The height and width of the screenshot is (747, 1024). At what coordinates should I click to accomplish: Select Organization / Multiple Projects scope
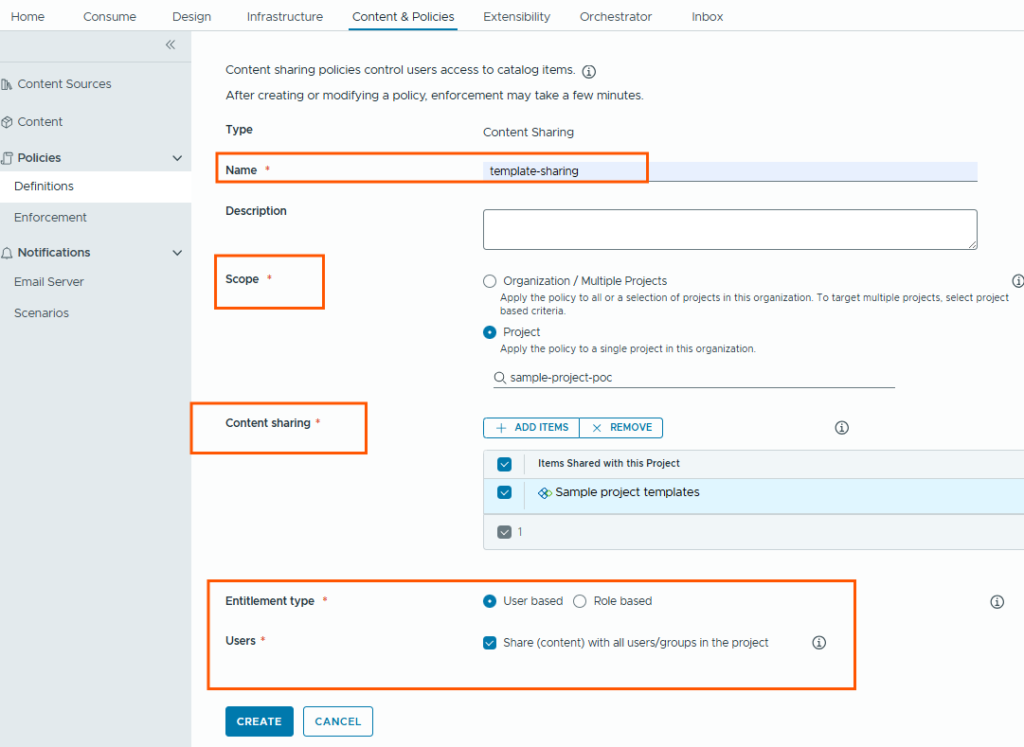[x=490, y=282]
